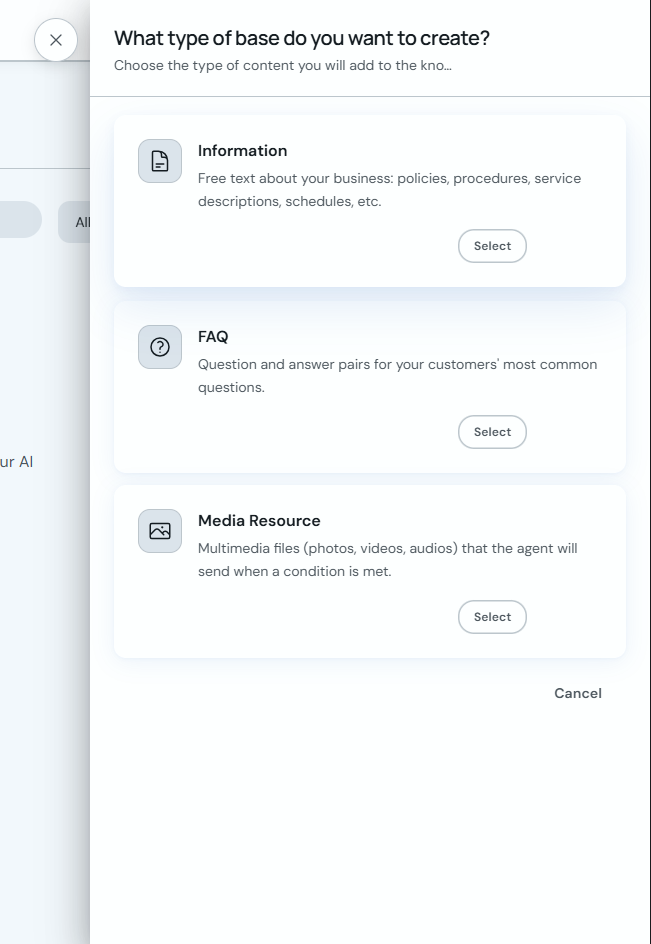Click the Media Resource card title
Viewport: 651px width, 944px height.
coord(259,520)
